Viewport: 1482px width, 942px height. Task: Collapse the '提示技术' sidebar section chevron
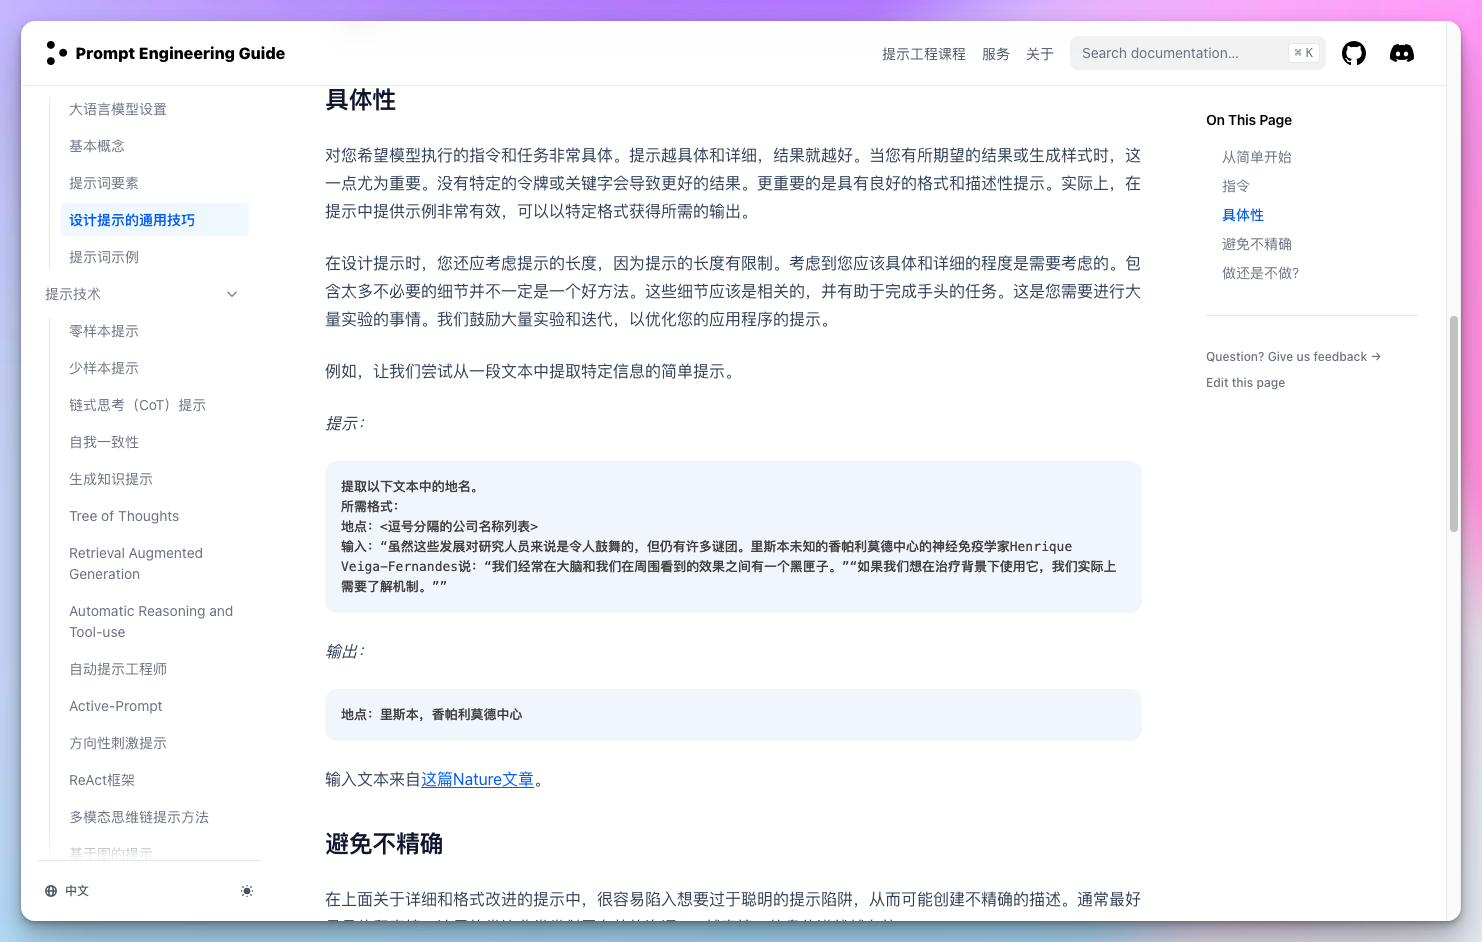(x=232, y=294)
